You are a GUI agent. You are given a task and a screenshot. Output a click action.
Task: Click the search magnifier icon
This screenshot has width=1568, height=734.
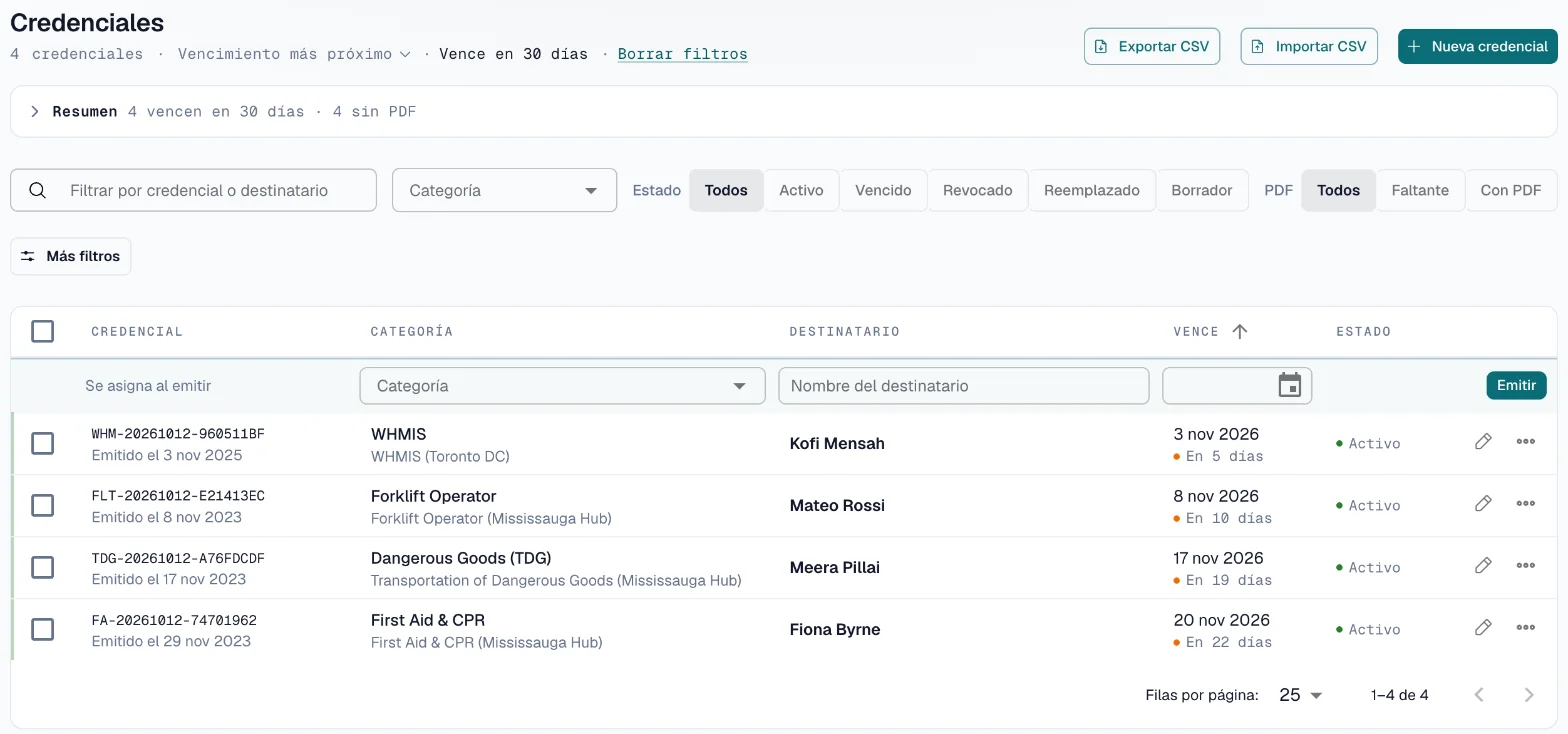(x=38, y=190)
